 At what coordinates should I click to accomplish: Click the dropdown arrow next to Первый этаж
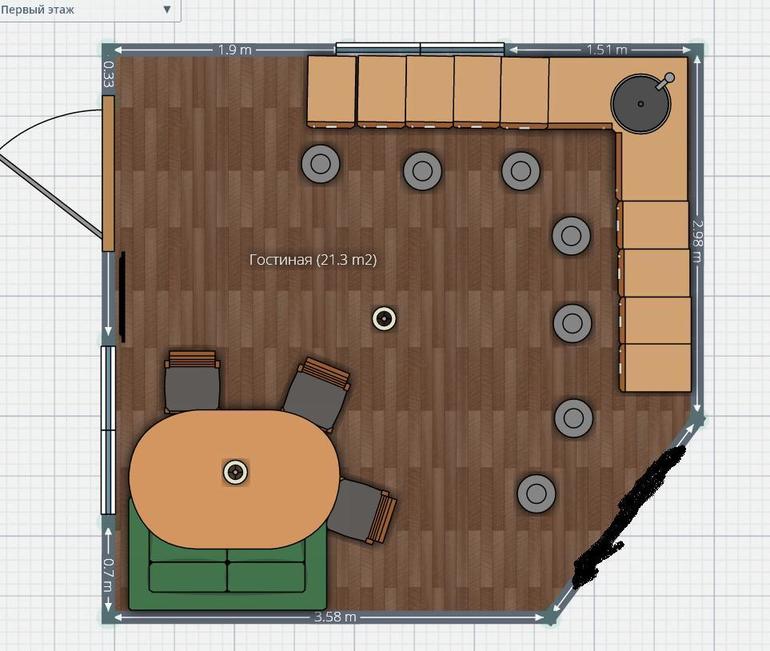(167, 9)
